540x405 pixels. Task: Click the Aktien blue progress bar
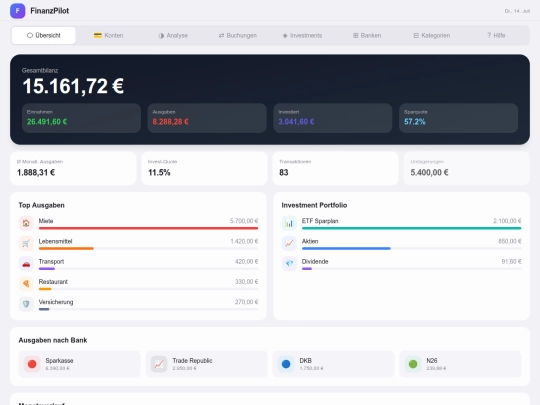346,249
